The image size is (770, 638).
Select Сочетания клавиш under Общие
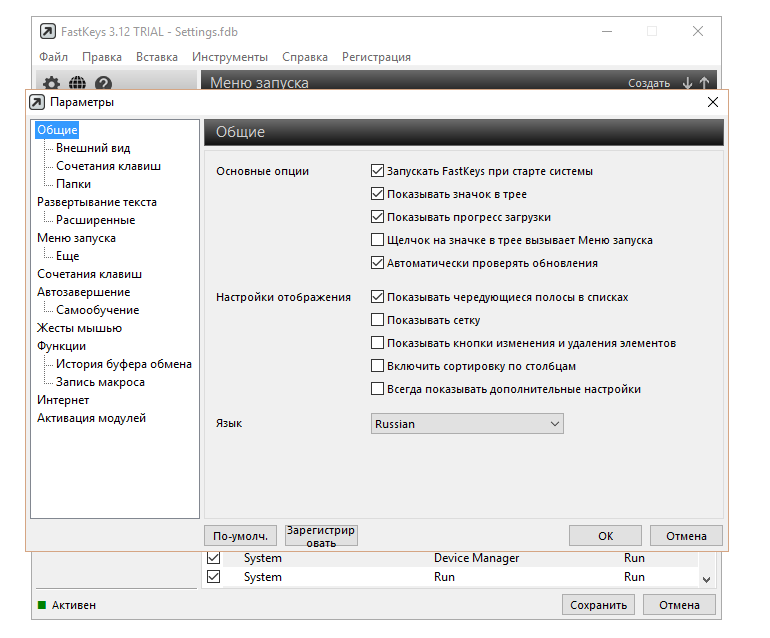coord(108,166)
